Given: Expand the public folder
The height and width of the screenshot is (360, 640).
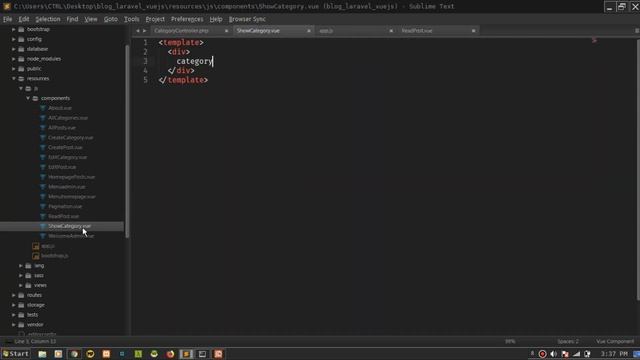Looking at the screenshot, I should (14, 69).
